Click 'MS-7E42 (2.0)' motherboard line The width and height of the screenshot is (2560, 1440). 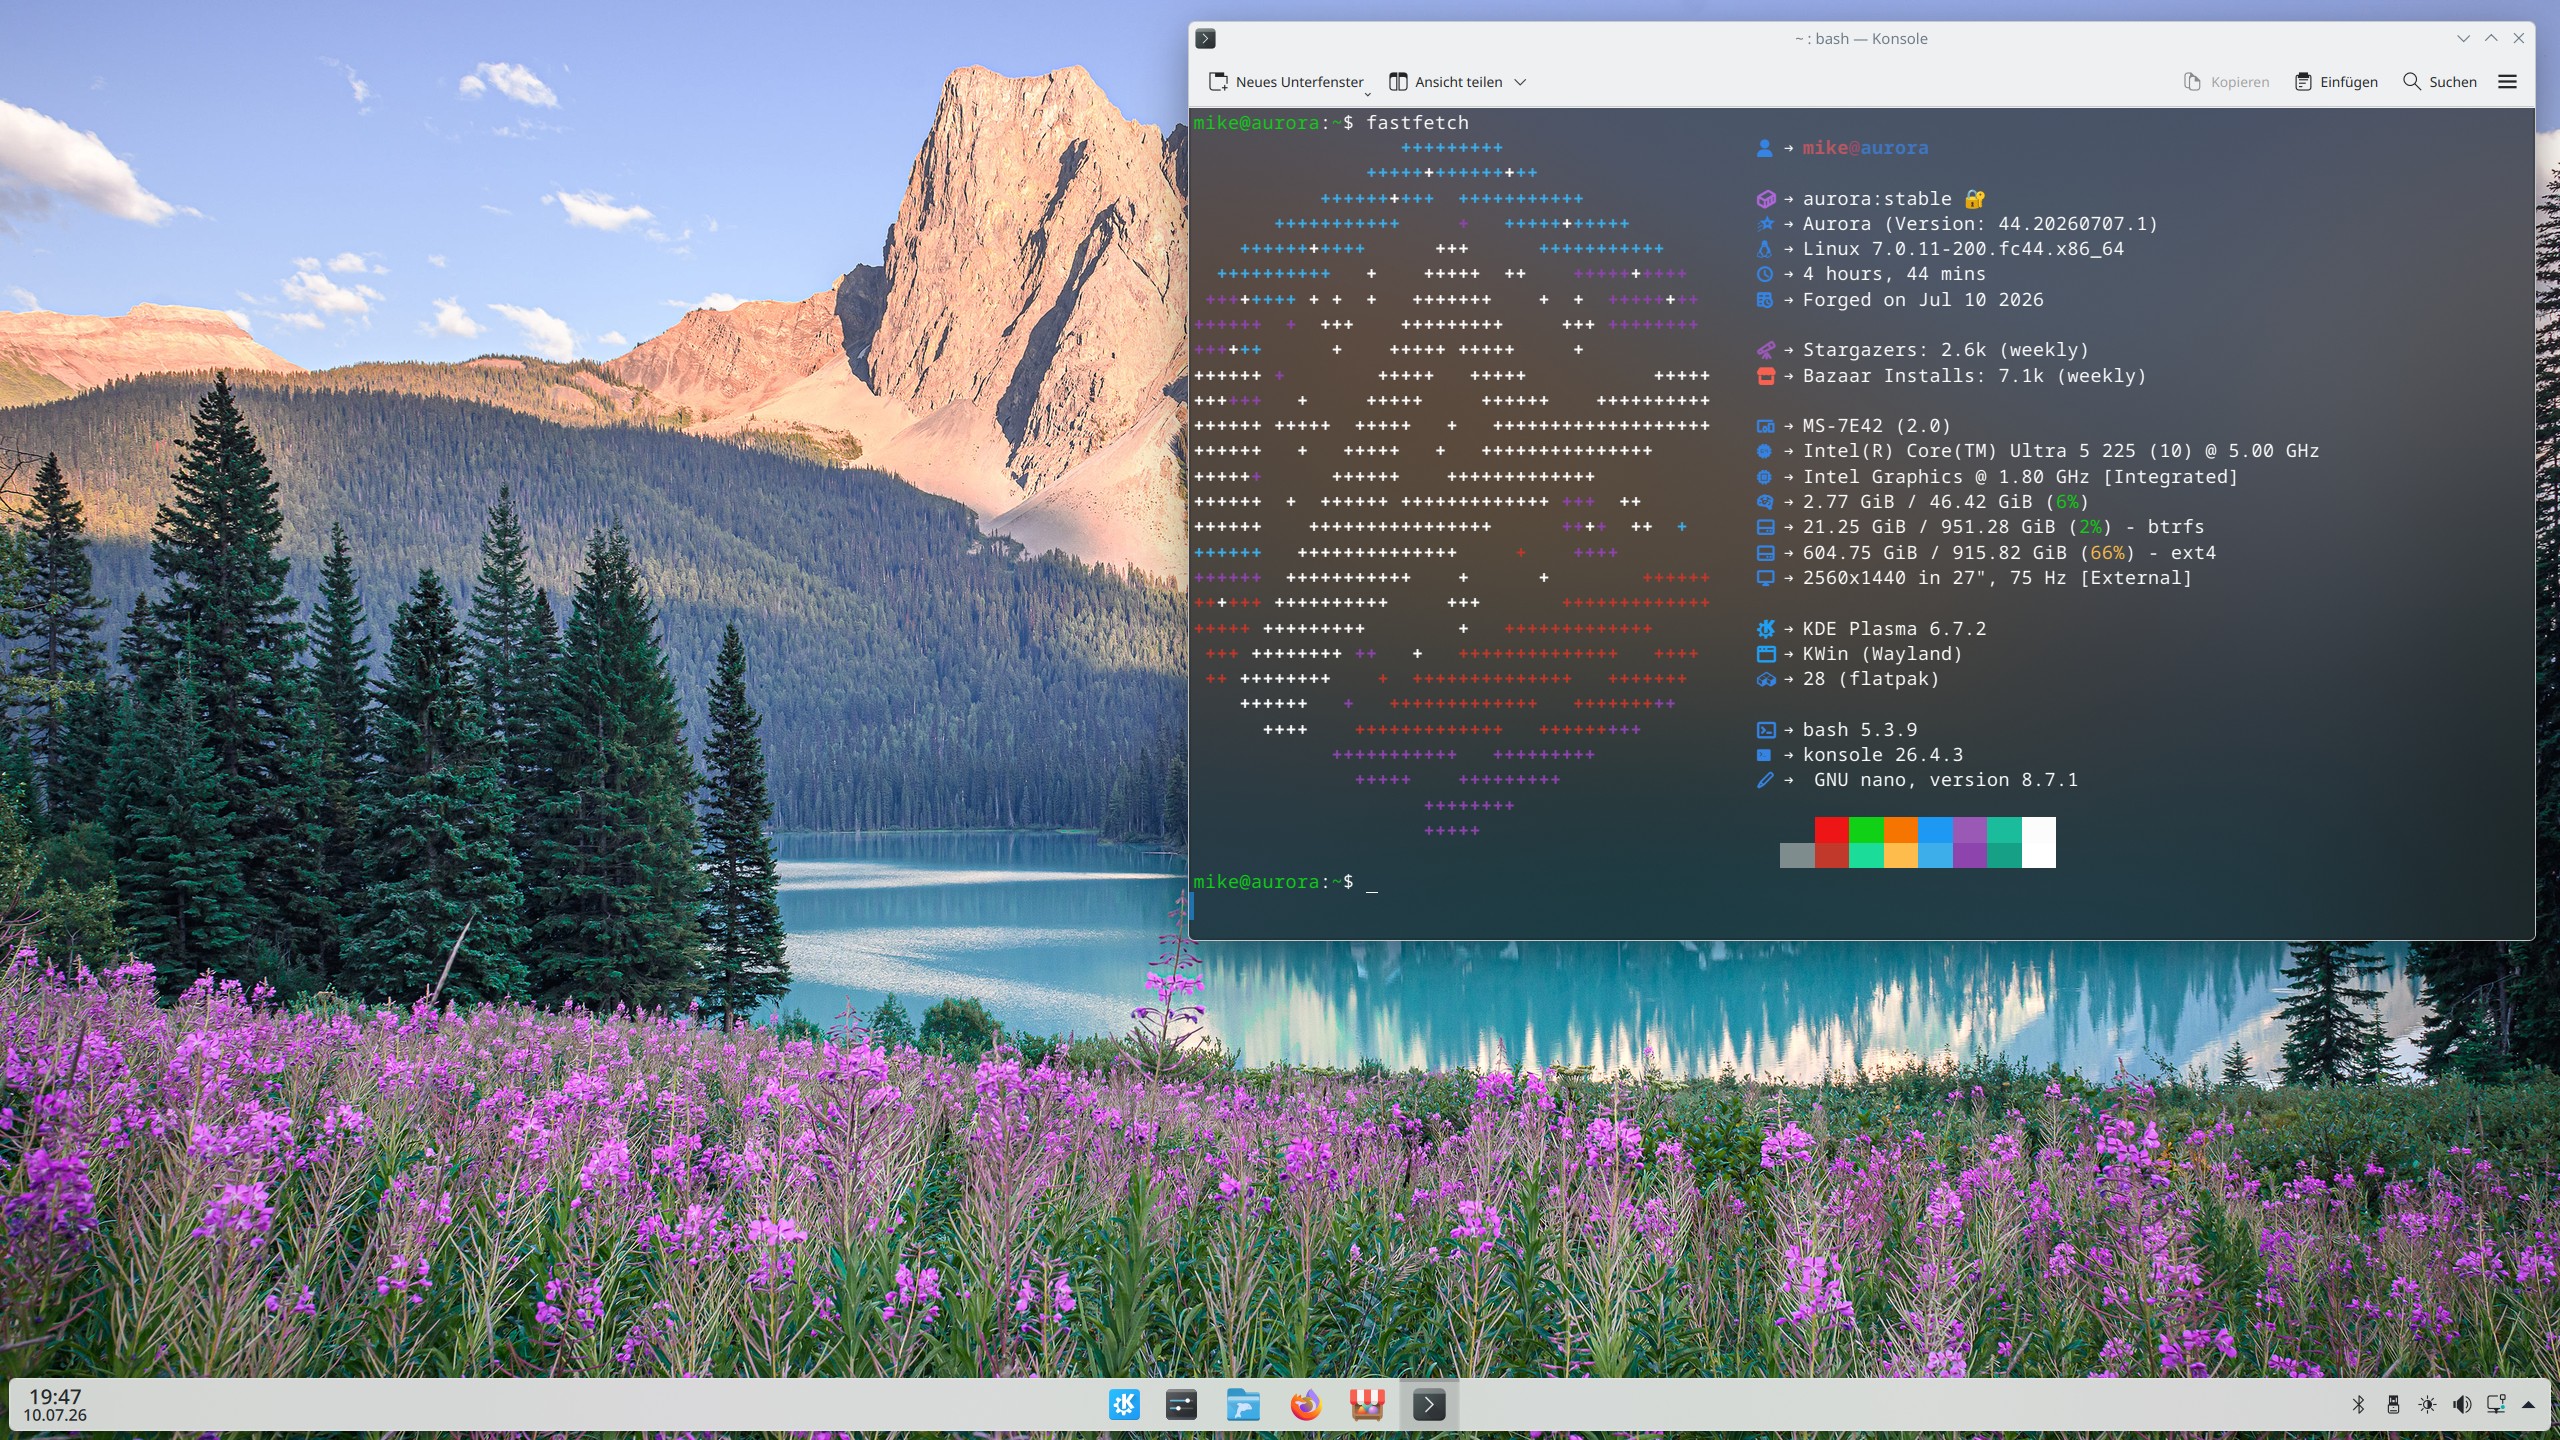[x=1876, y=426]
